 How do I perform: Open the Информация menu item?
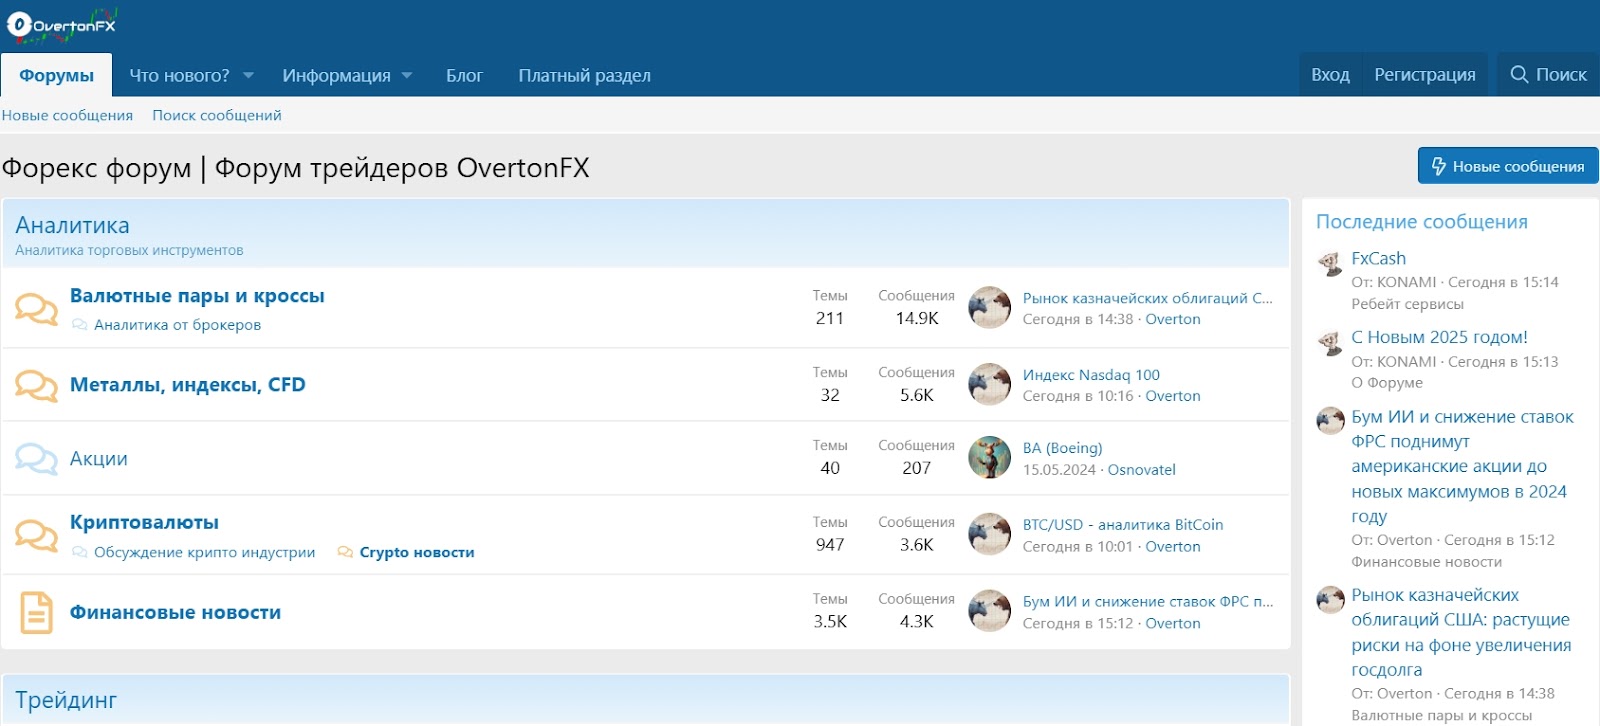(x=336, y=76)
